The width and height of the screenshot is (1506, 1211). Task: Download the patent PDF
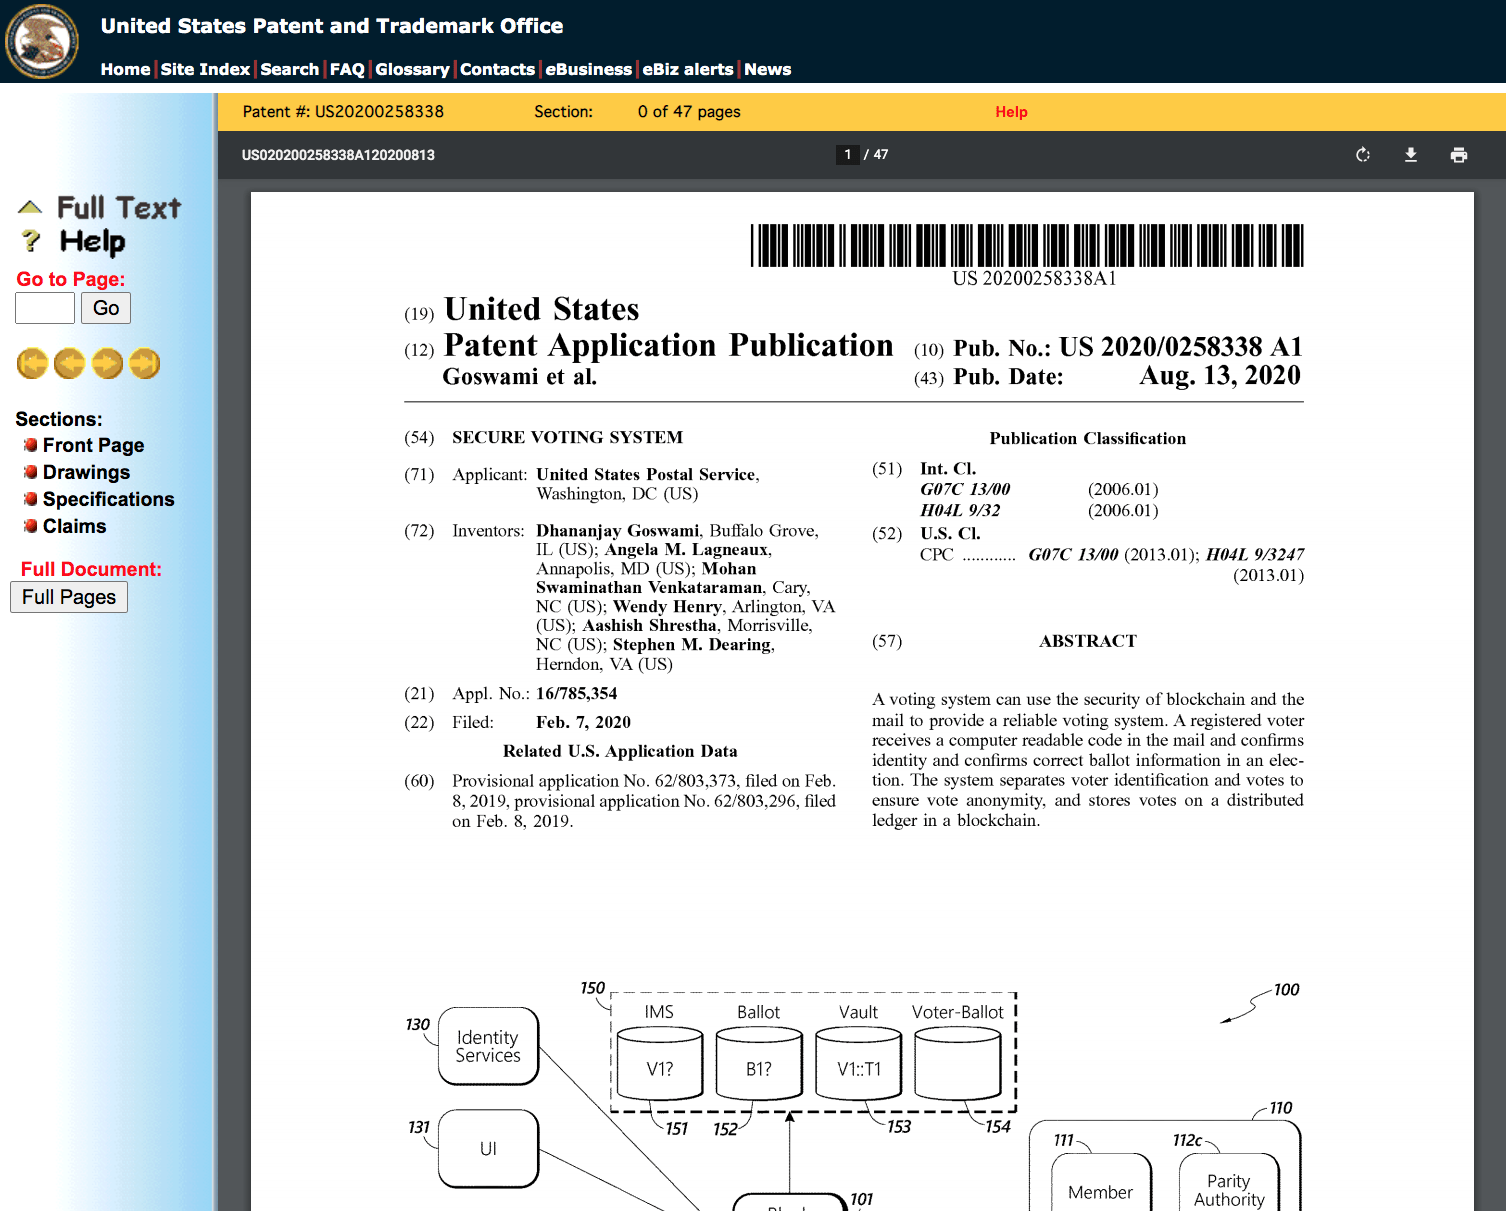pos(1410,155)
